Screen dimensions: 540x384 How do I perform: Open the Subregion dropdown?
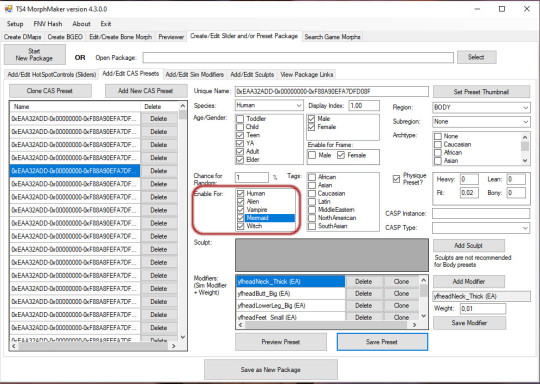[x=481, y=122]
